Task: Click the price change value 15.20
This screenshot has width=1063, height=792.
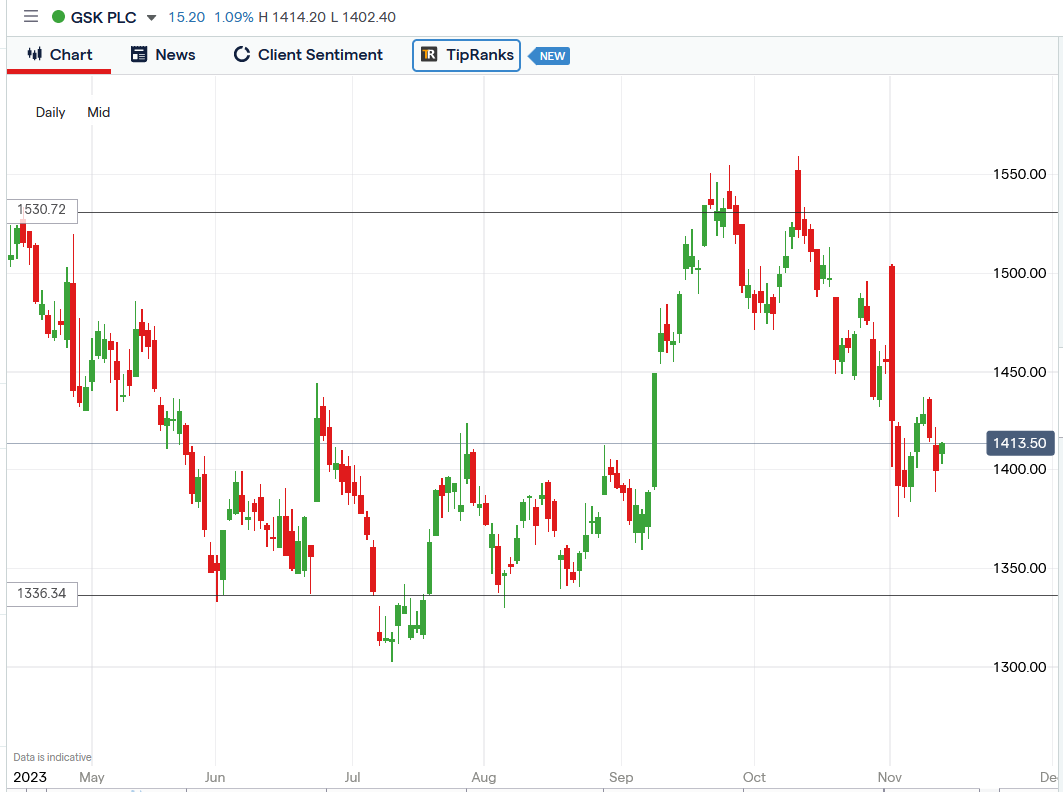Action: coord(186,18)
